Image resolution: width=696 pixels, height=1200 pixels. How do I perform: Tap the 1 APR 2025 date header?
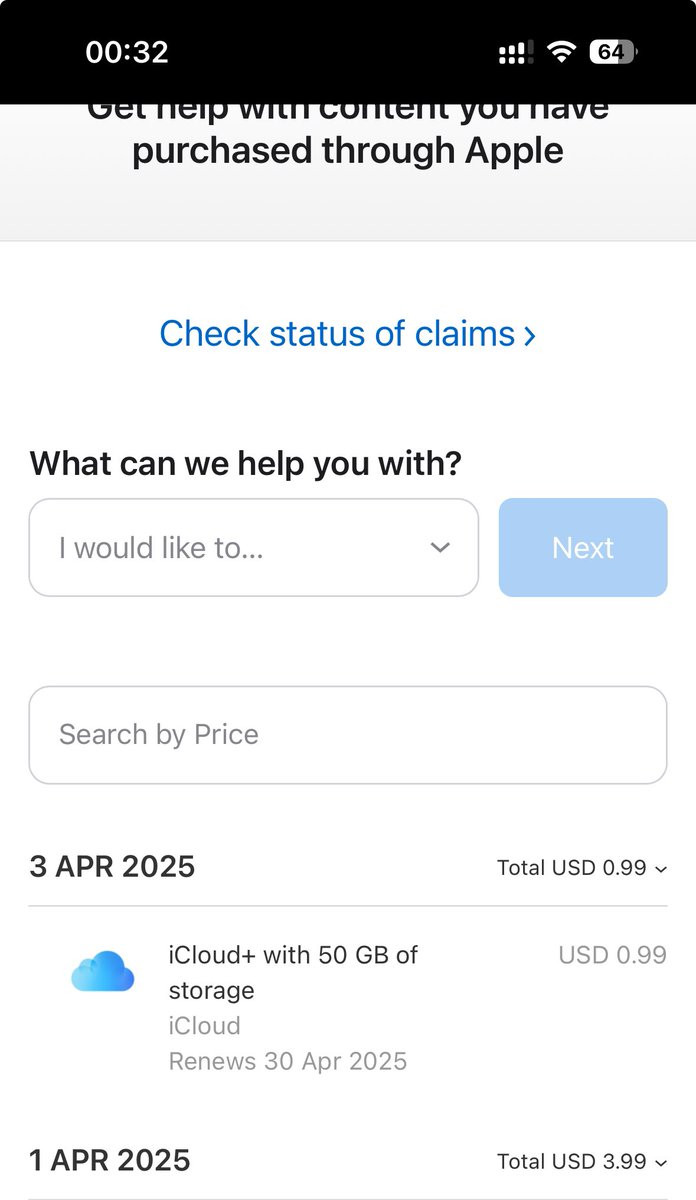(x=110, y=1160)
